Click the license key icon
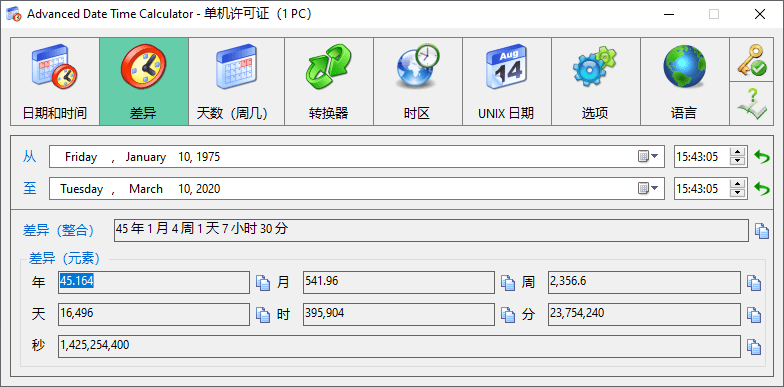 (x=752, y=60)
